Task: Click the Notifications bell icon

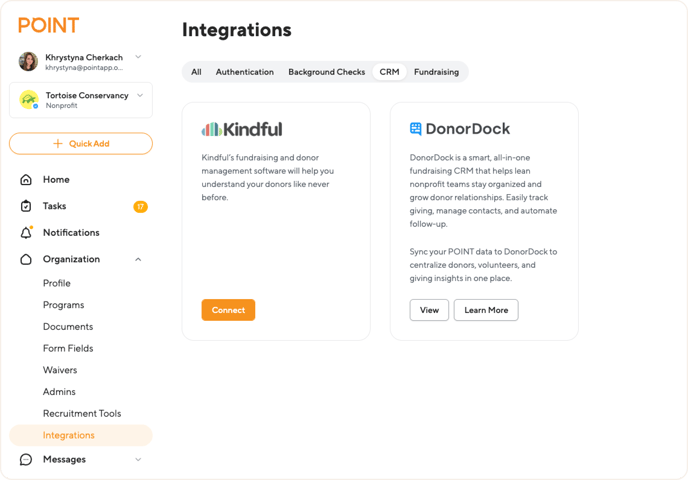Action: point(26,233)
